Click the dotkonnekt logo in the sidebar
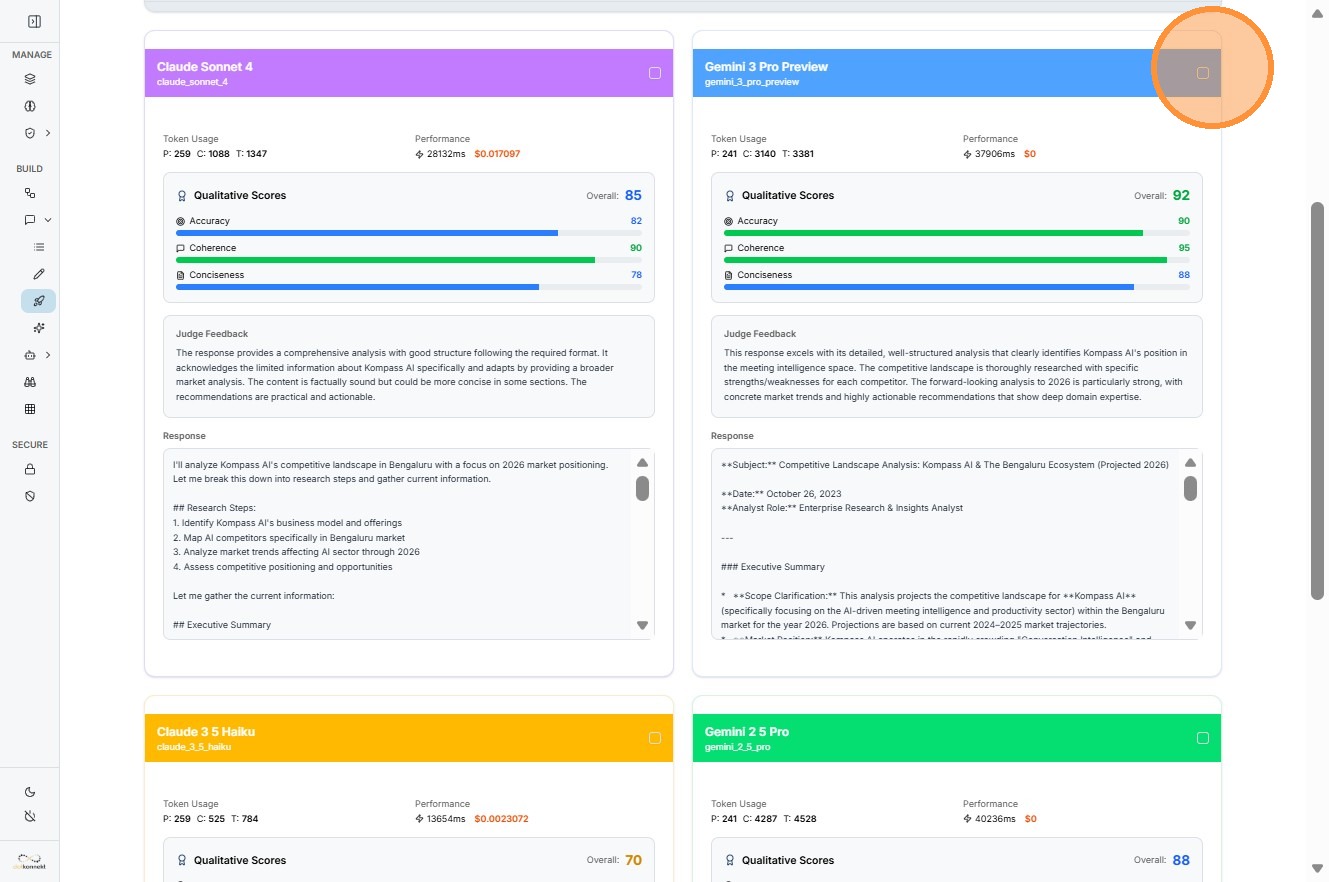 (x=30, y=861)
